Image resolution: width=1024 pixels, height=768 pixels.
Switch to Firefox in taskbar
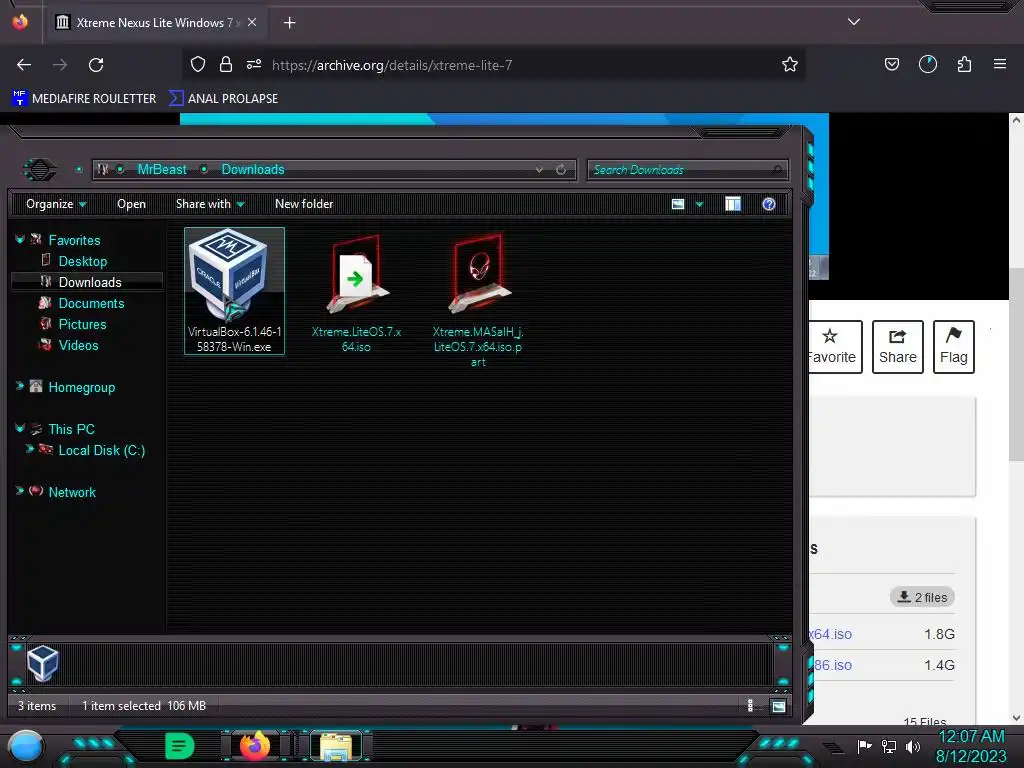click(255, 746)
